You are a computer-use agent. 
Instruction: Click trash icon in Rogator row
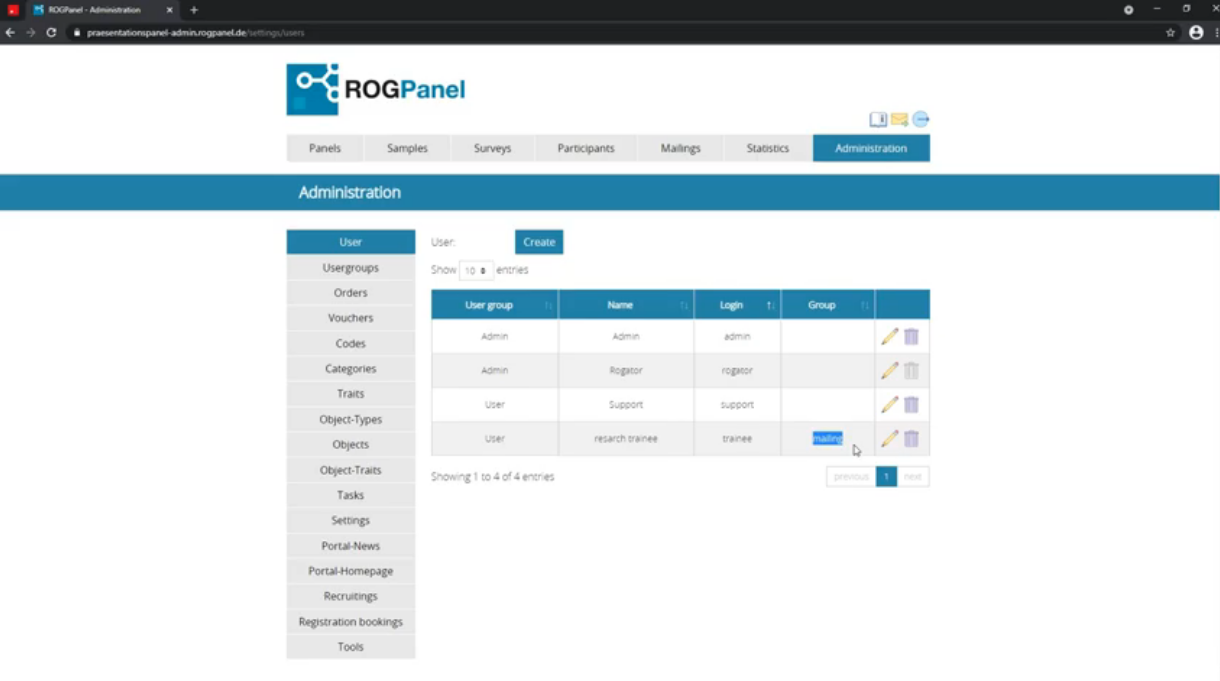(911, 371)
